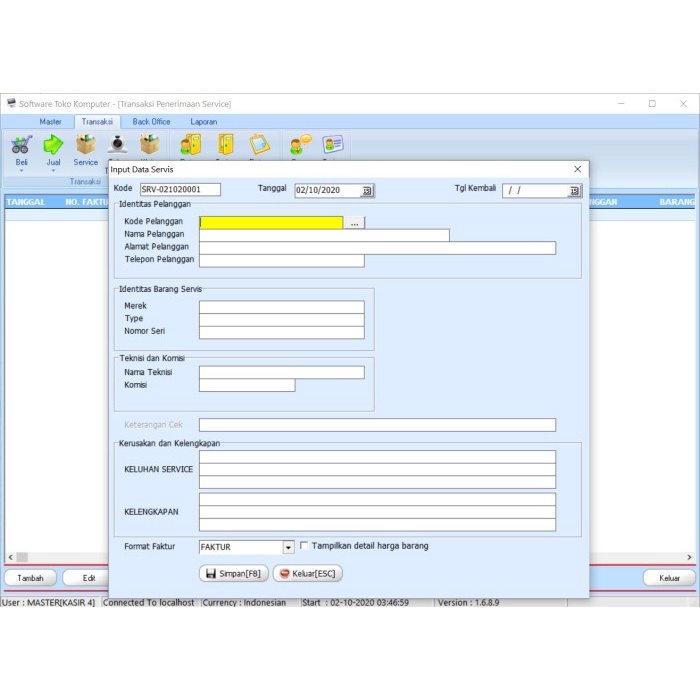Click the Type input field
The image size is (700, 700).
tap(282, 320)
